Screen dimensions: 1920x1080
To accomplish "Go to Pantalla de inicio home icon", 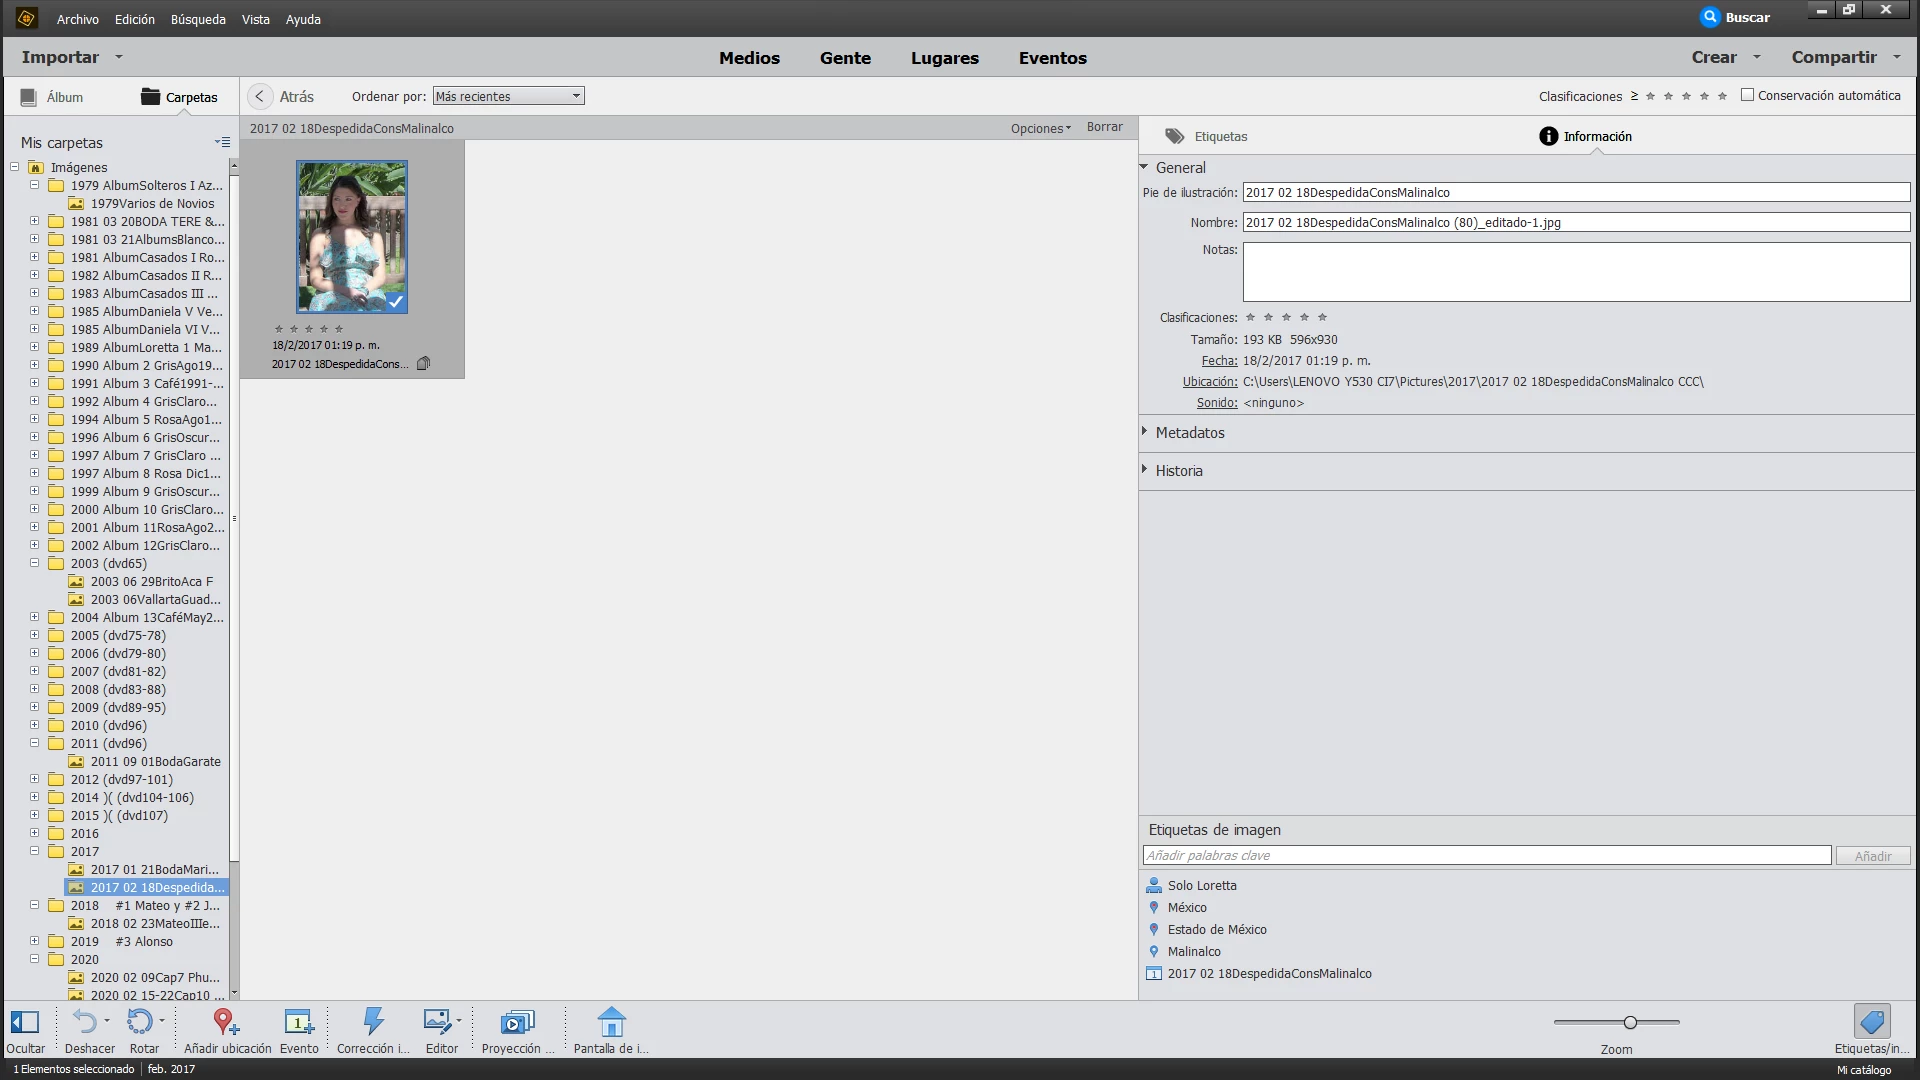I will pos(611,1022).
